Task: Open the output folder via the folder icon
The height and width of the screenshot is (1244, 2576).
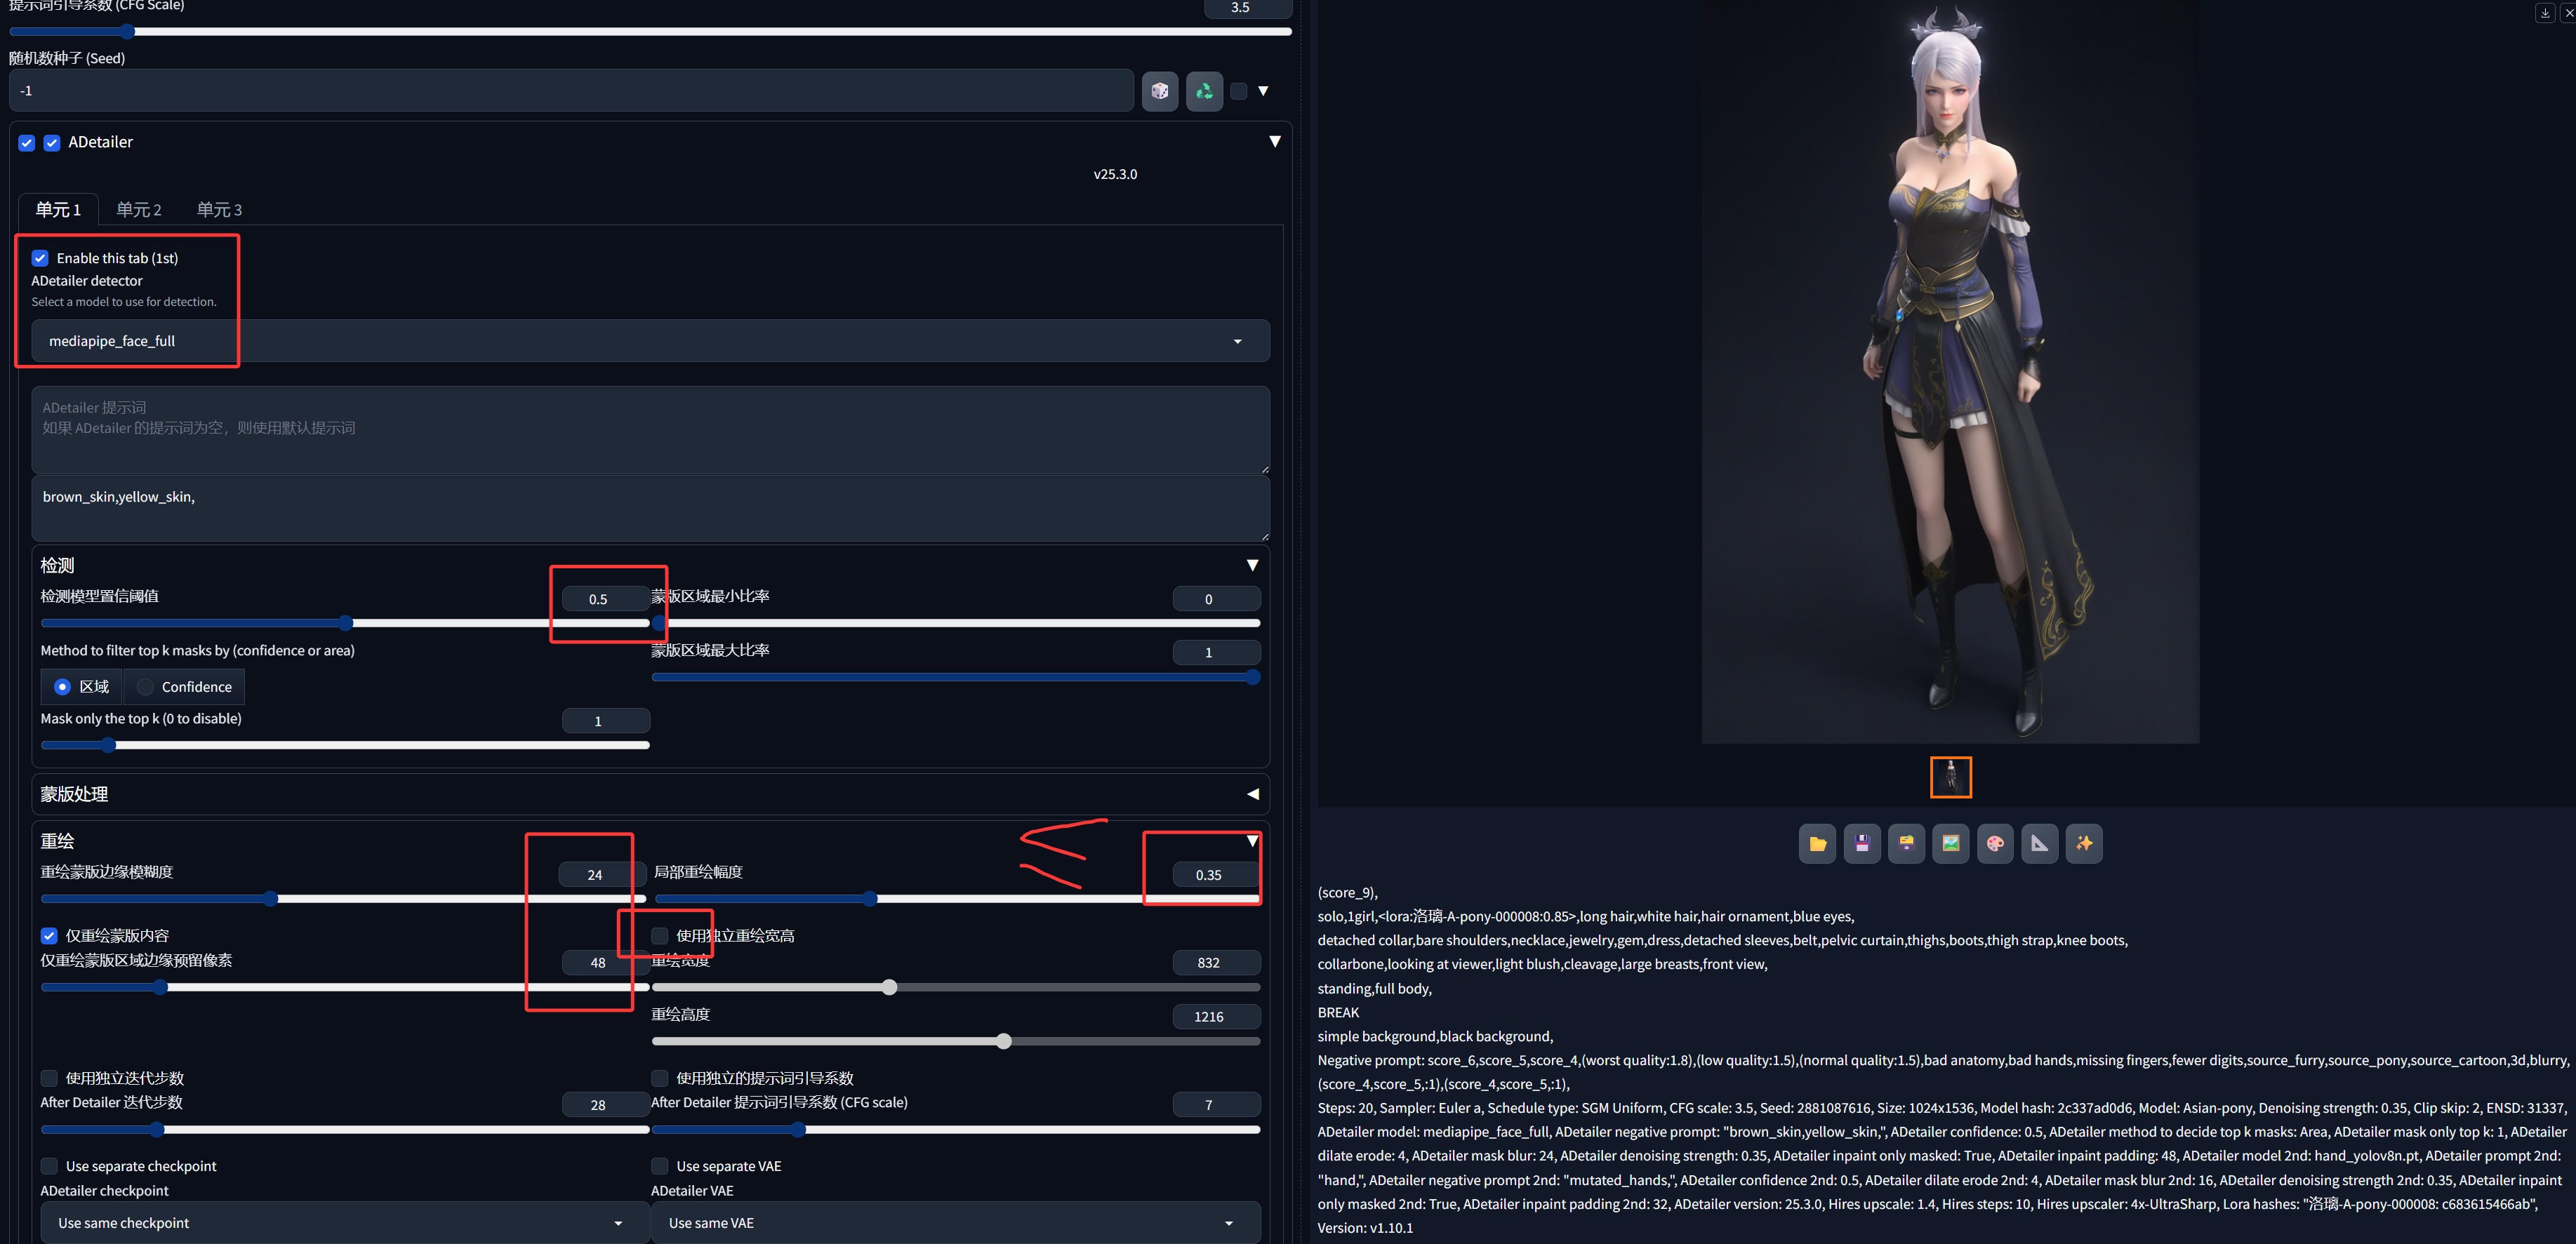Action: [x=1817, y=844]
